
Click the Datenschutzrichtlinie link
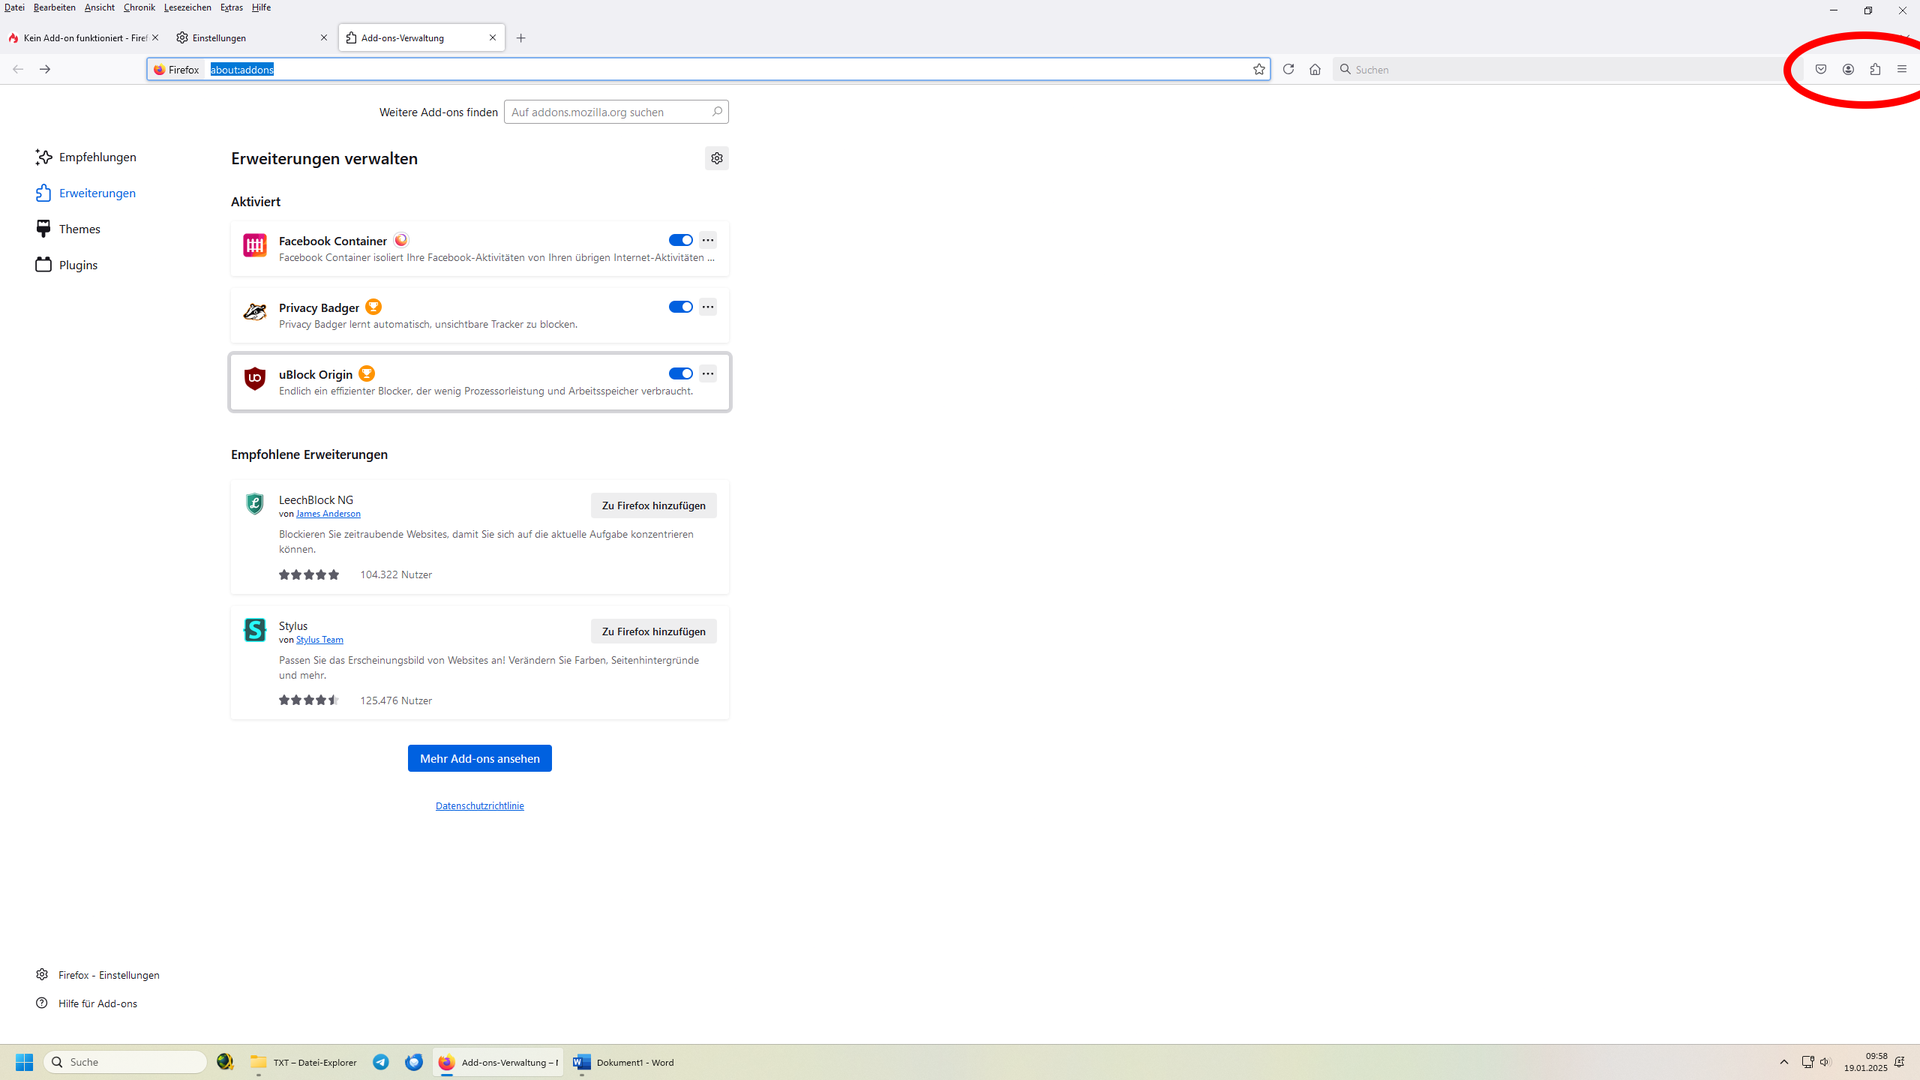pos(479,806)
